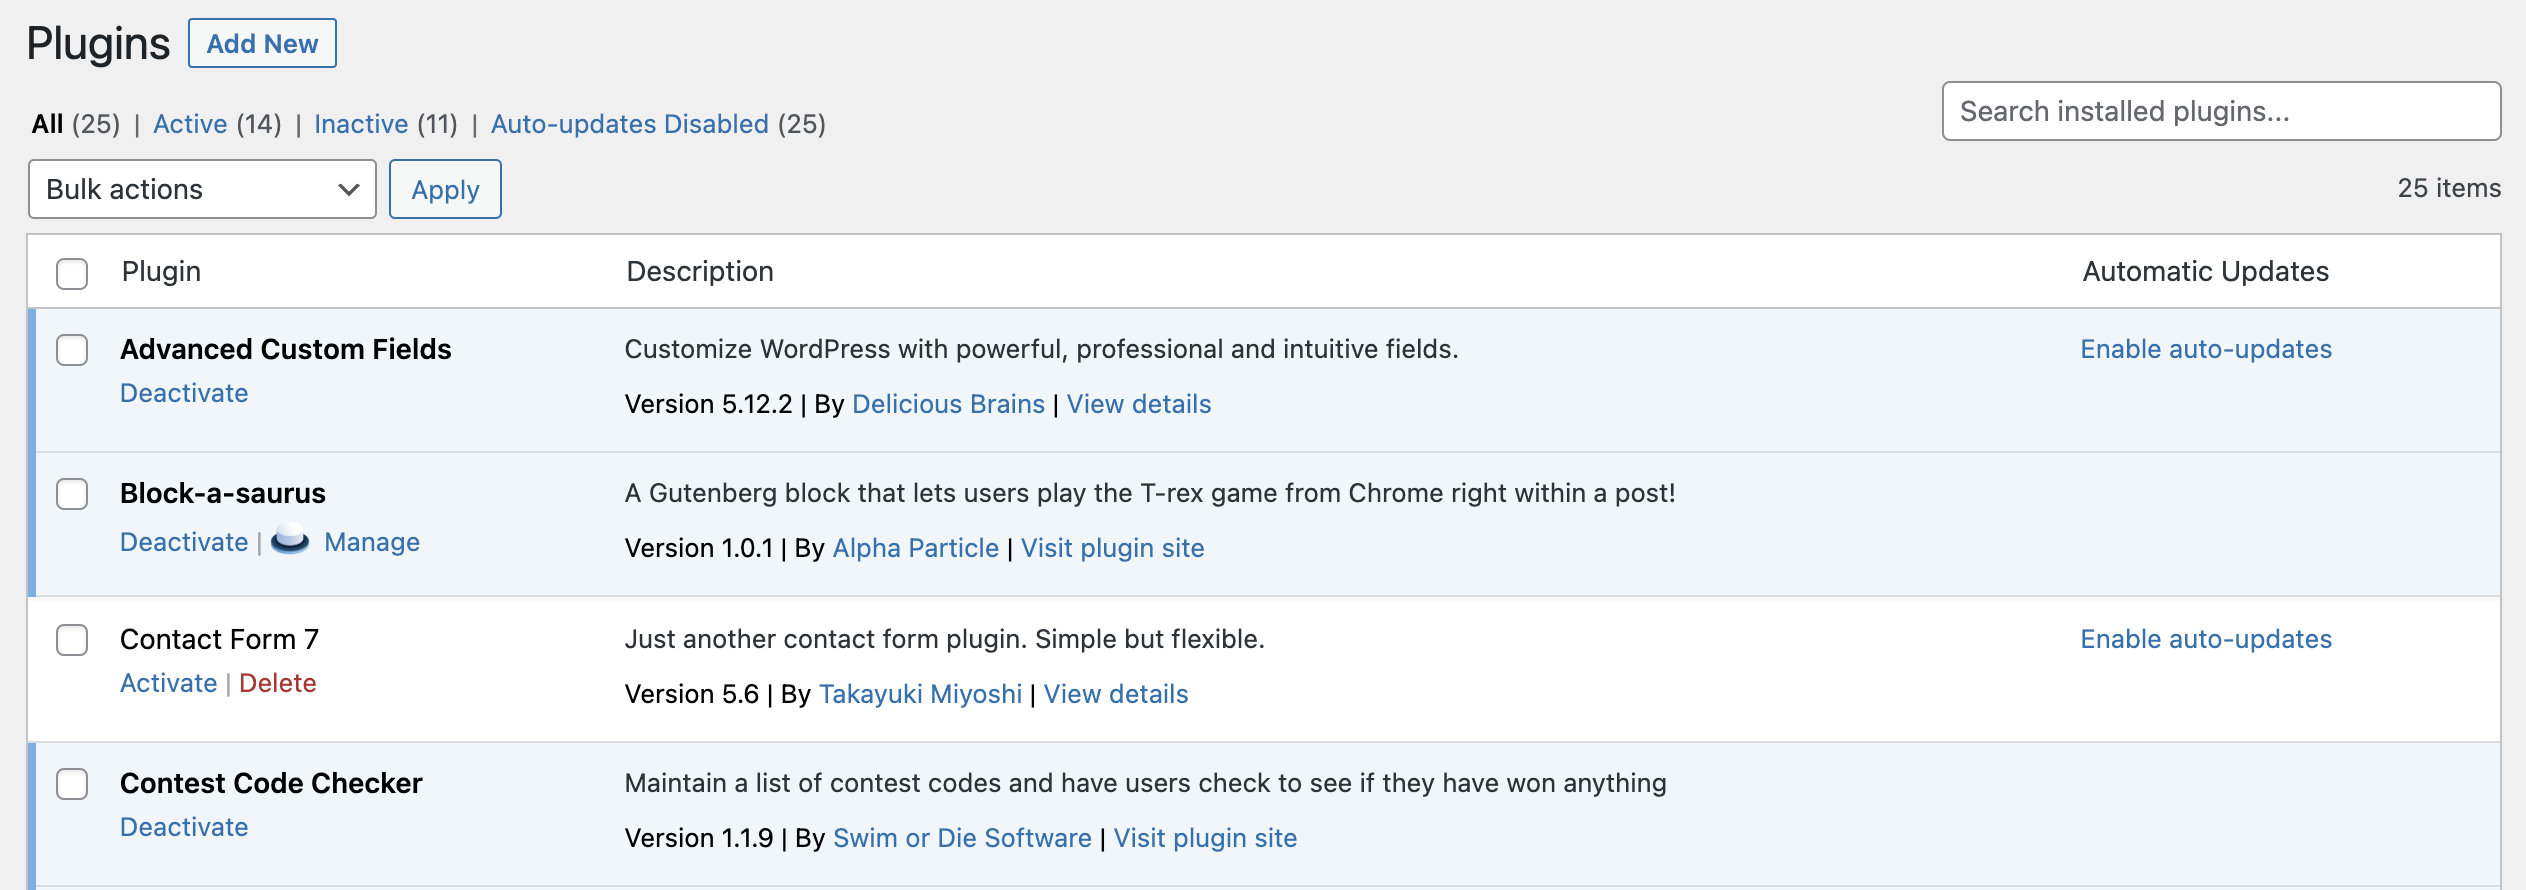The width and height of the screenshot is (2526, 890).
Task: Filter by Inactive plugins
Action: coord(361,124)
